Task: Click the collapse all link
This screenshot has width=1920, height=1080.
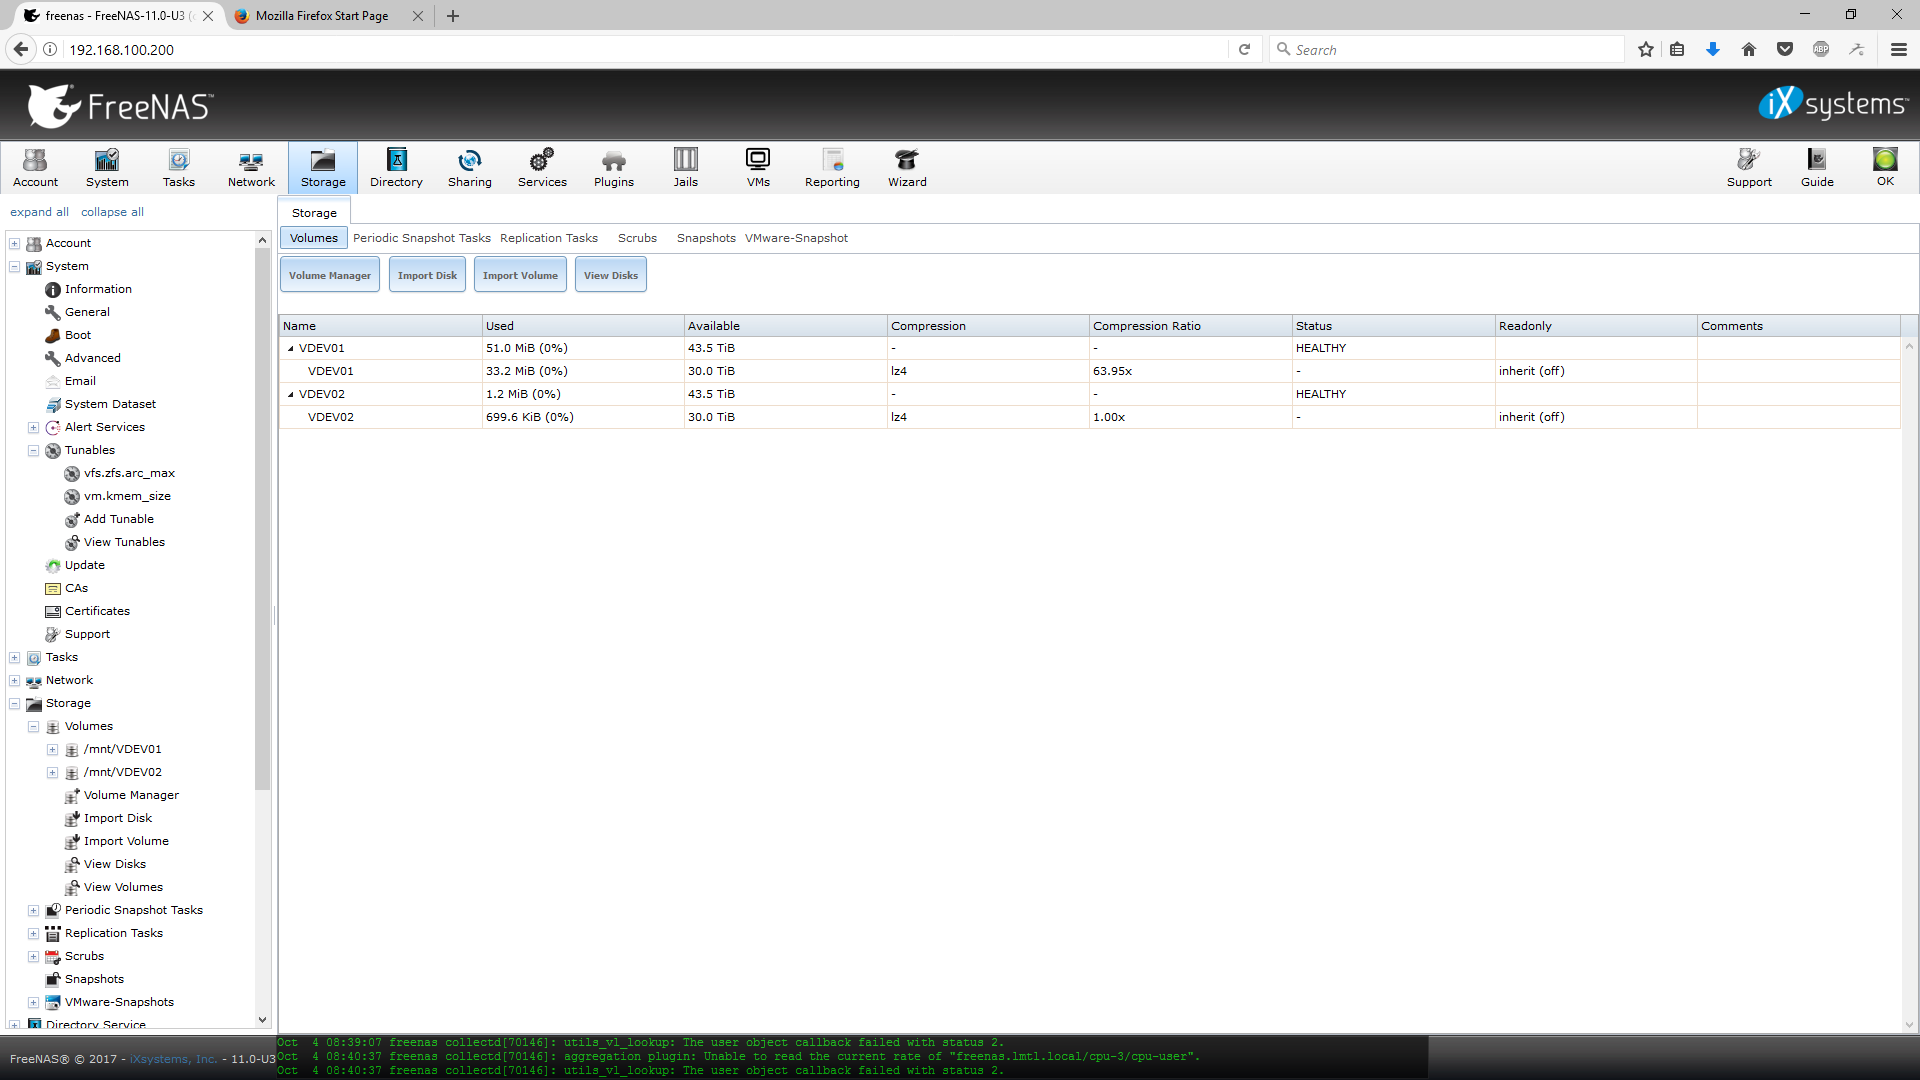Action: pyautogui.click(x=112, y=212)
